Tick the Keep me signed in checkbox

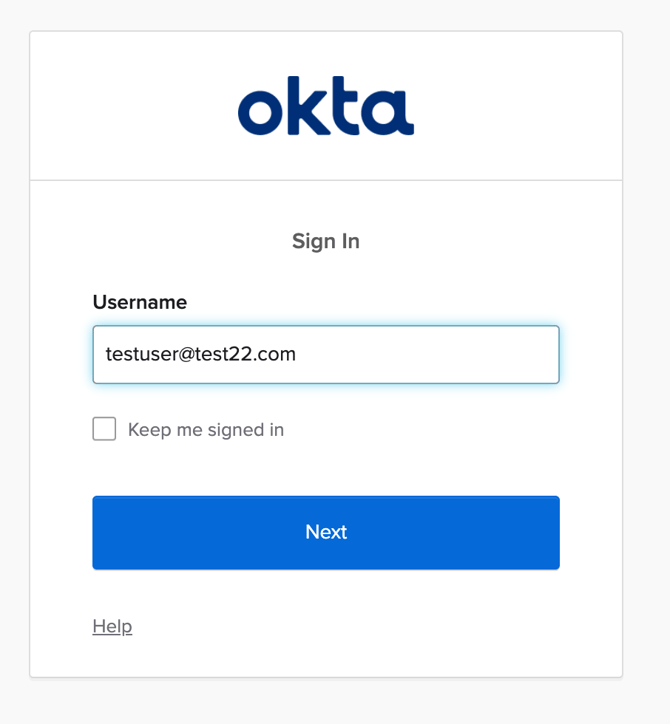click(104, 429)
